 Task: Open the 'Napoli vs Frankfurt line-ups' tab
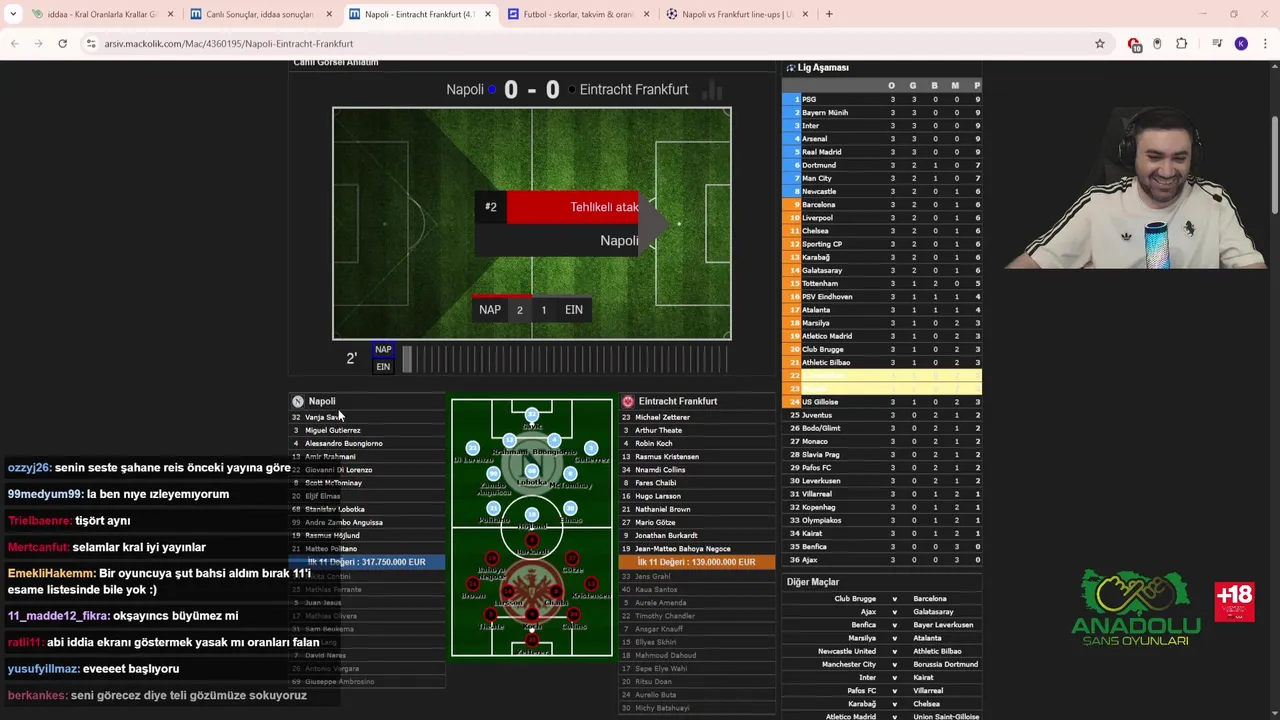click(x=737, y=14)
